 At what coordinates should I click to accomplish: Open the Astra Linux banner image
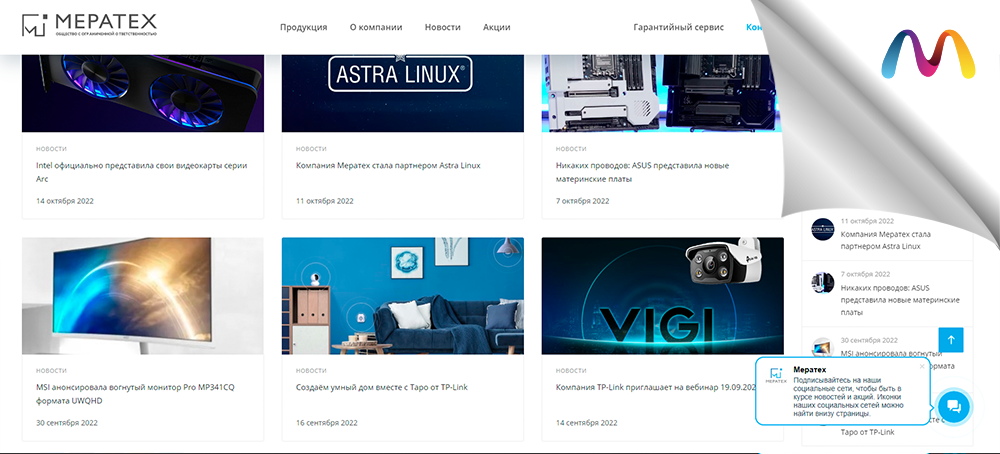402,93
